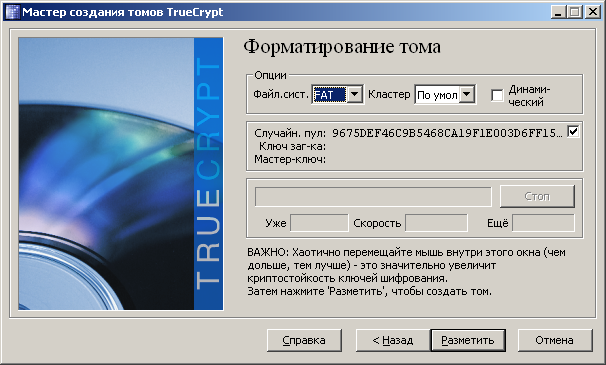
Task: Expand the Кластер size dropdown
Action: [445, 94]
